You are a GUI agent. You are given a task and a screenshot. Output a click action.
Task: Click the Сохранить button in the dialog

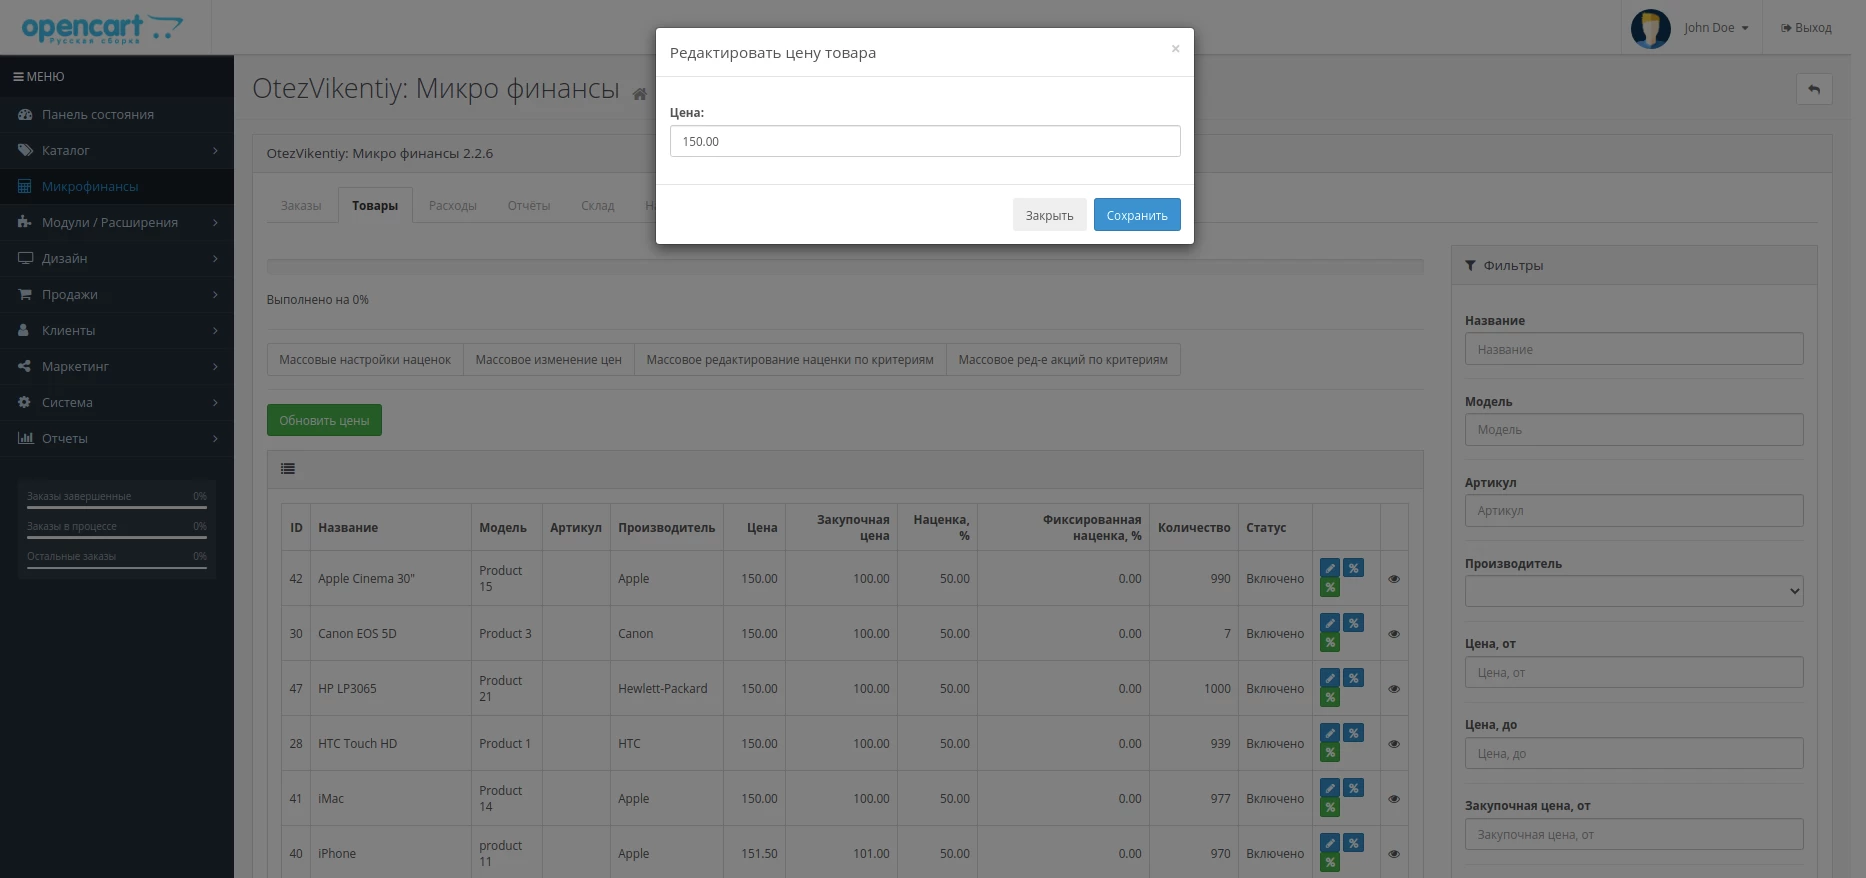point(1137,215)
